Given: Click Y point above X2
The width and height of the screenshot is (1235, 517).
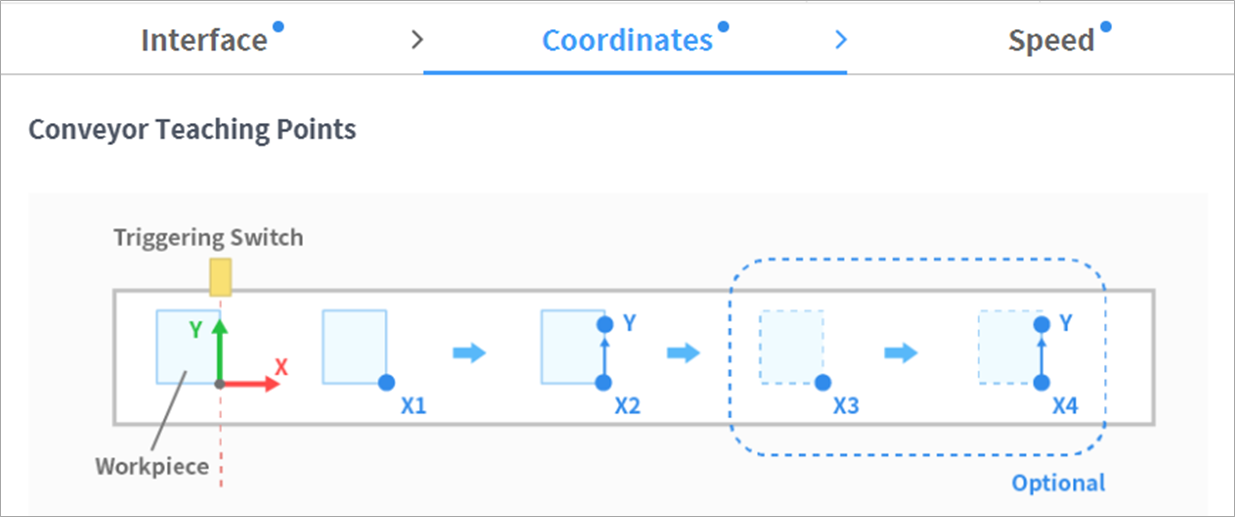Looking at the screenshot, I should (602, 324).
